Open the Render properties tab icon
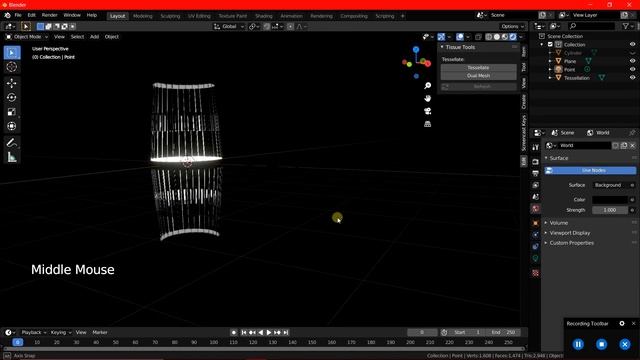Screen dimensions: 640x360 click(536, 162)
